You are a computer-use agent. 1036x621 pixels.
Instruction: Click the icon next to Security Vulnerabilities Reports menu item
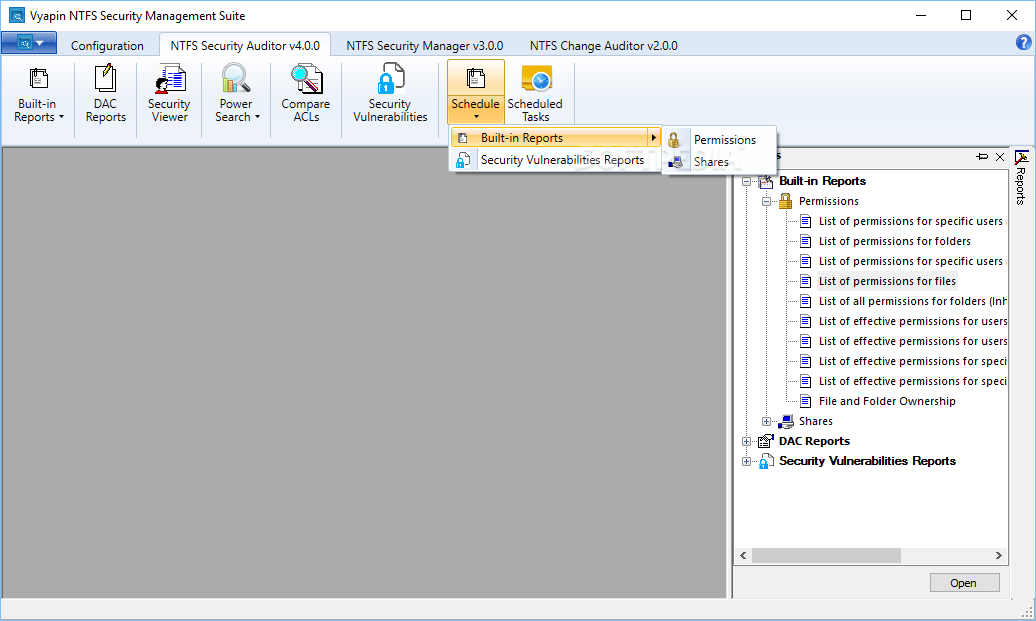coord(463,160)
